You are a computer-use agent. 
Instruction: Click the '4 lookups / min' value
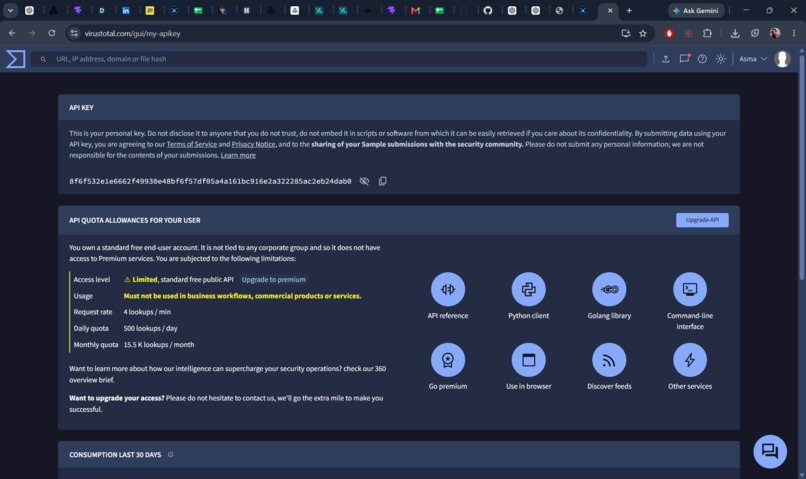(x=147, y=312)
